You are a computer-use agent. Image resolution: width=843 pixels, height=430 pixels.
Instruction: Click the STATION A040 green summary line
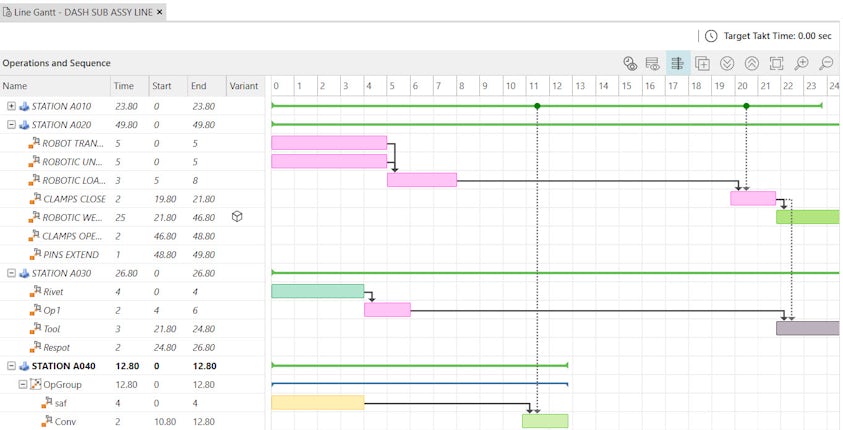coord(420,366)
